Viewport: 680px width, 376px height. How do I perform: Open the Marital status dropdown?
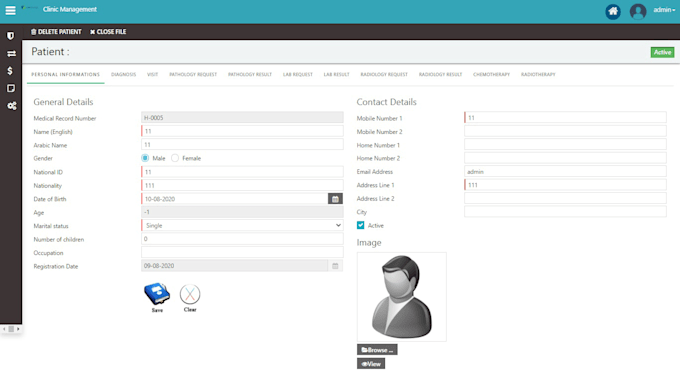click(242, 226)
